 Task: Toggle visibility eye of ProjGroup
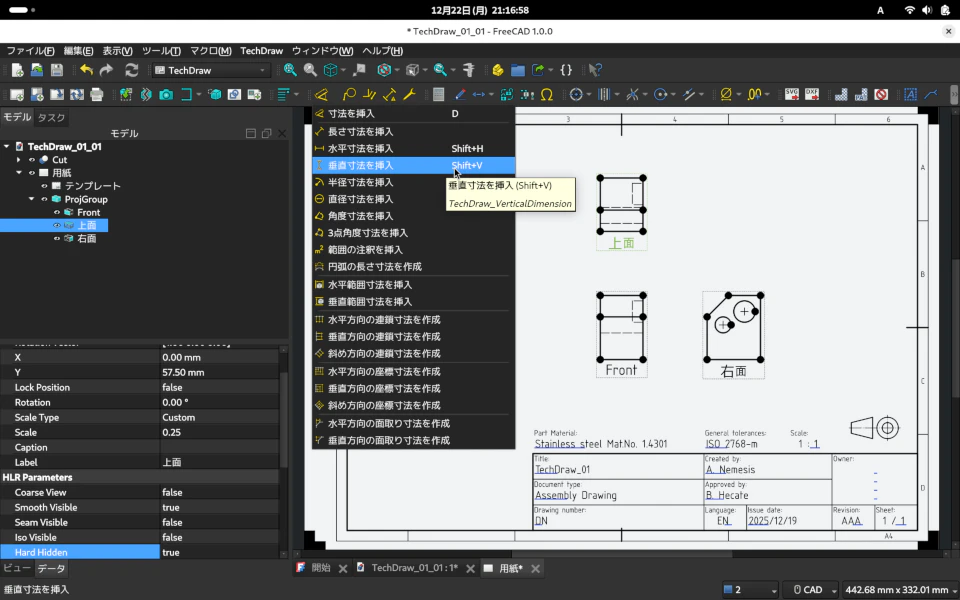pos(44,199)
